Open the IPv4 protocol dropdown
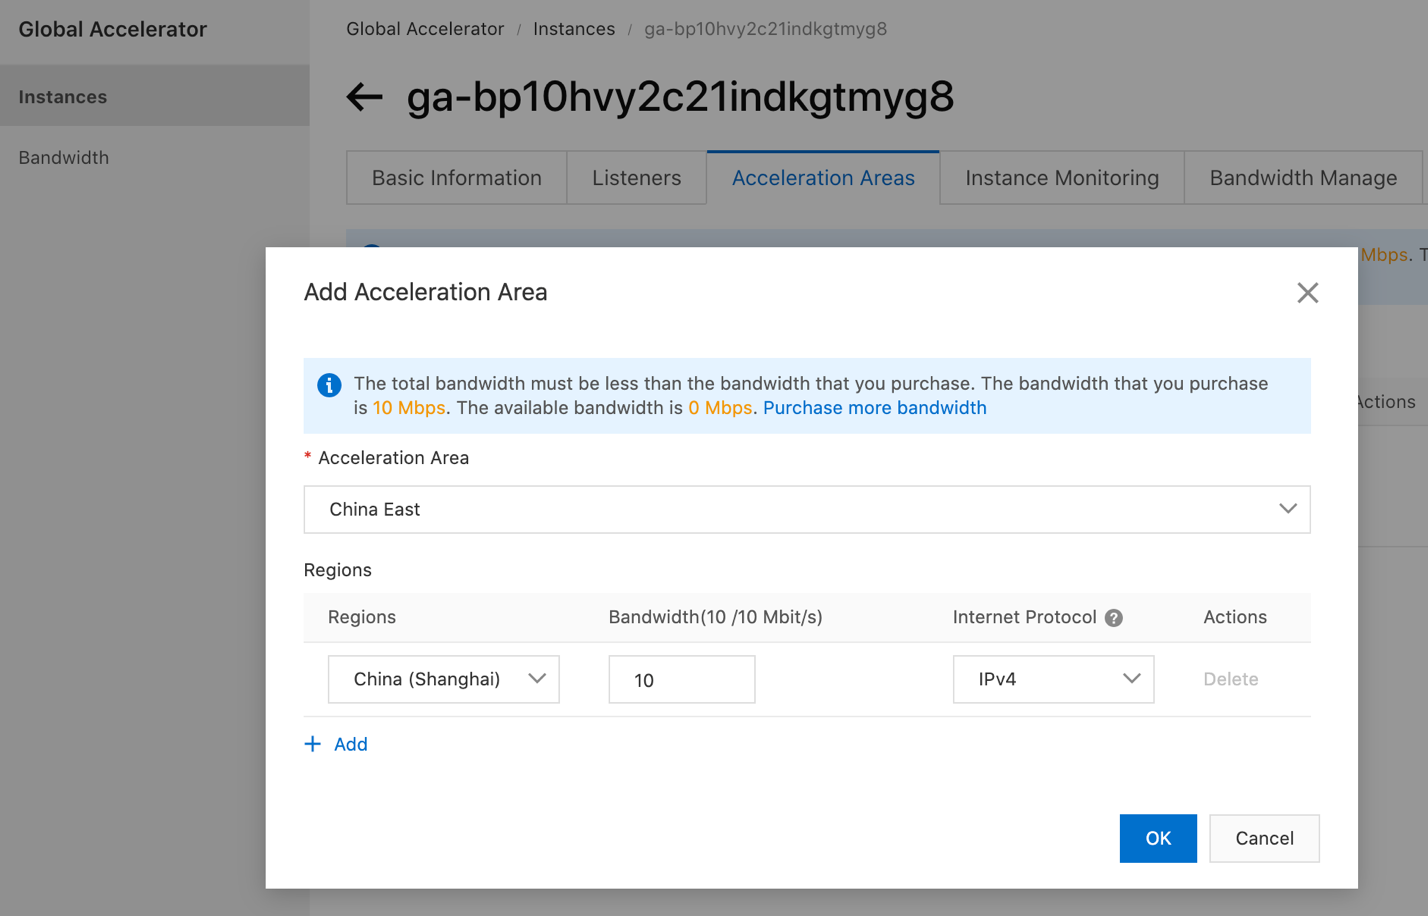Screen dimensions: 1428x916 pyautogui.click(x=1053, y=680)
